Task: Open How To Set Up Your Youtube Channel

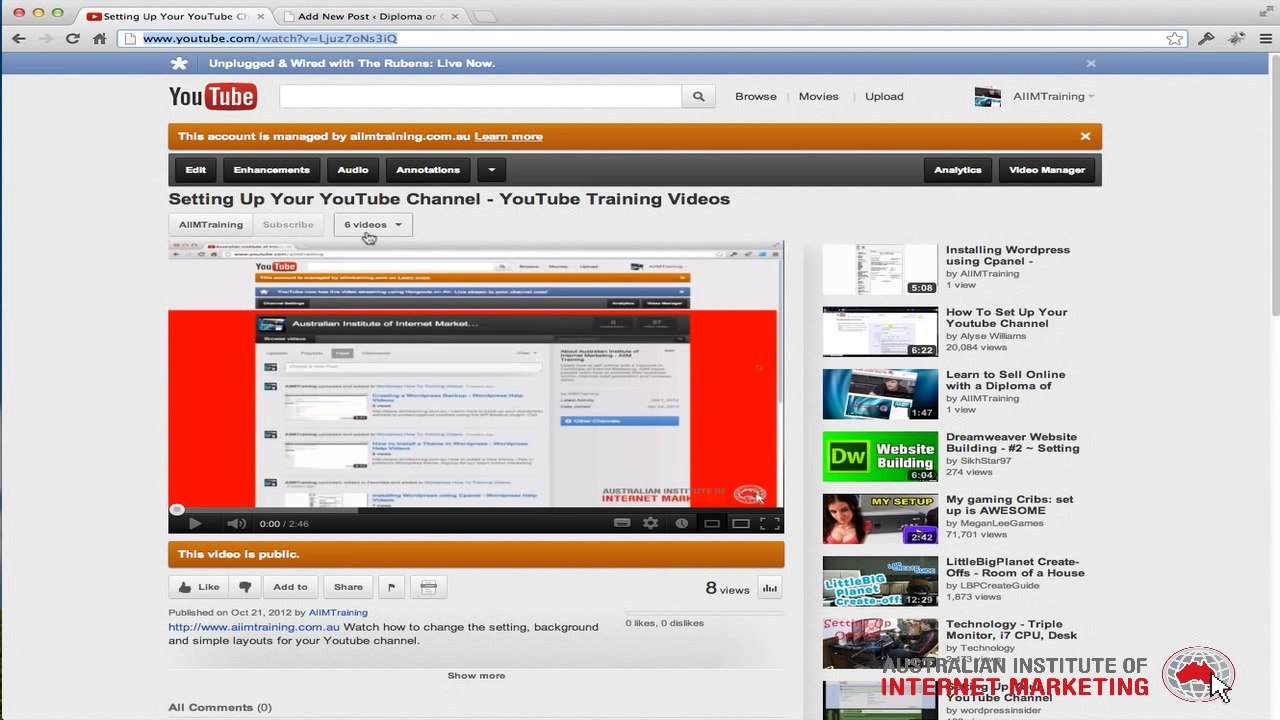Action: (1007, 318)
